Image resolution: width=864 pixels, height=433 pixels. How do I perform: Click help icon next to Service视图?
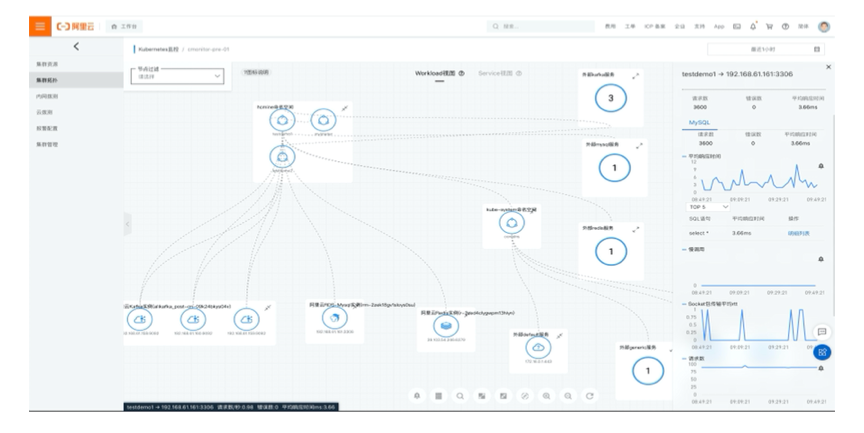(519, 73)
